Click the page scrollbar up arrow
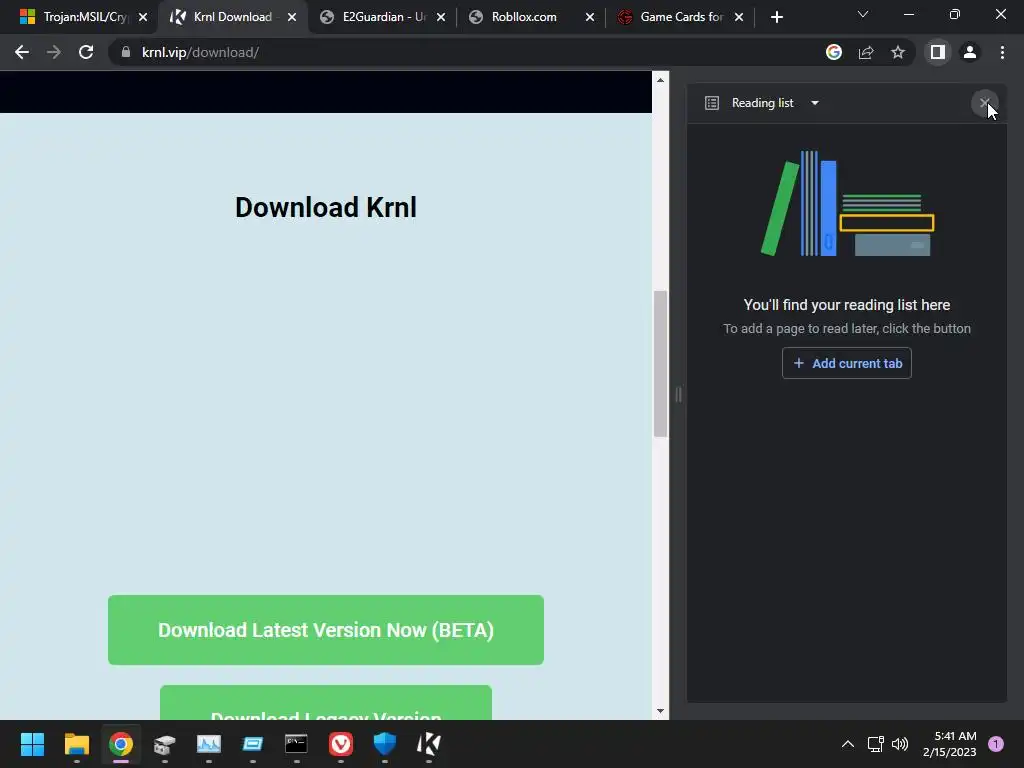This screenshot has width=1024, height=768. [x=660, y=80]
